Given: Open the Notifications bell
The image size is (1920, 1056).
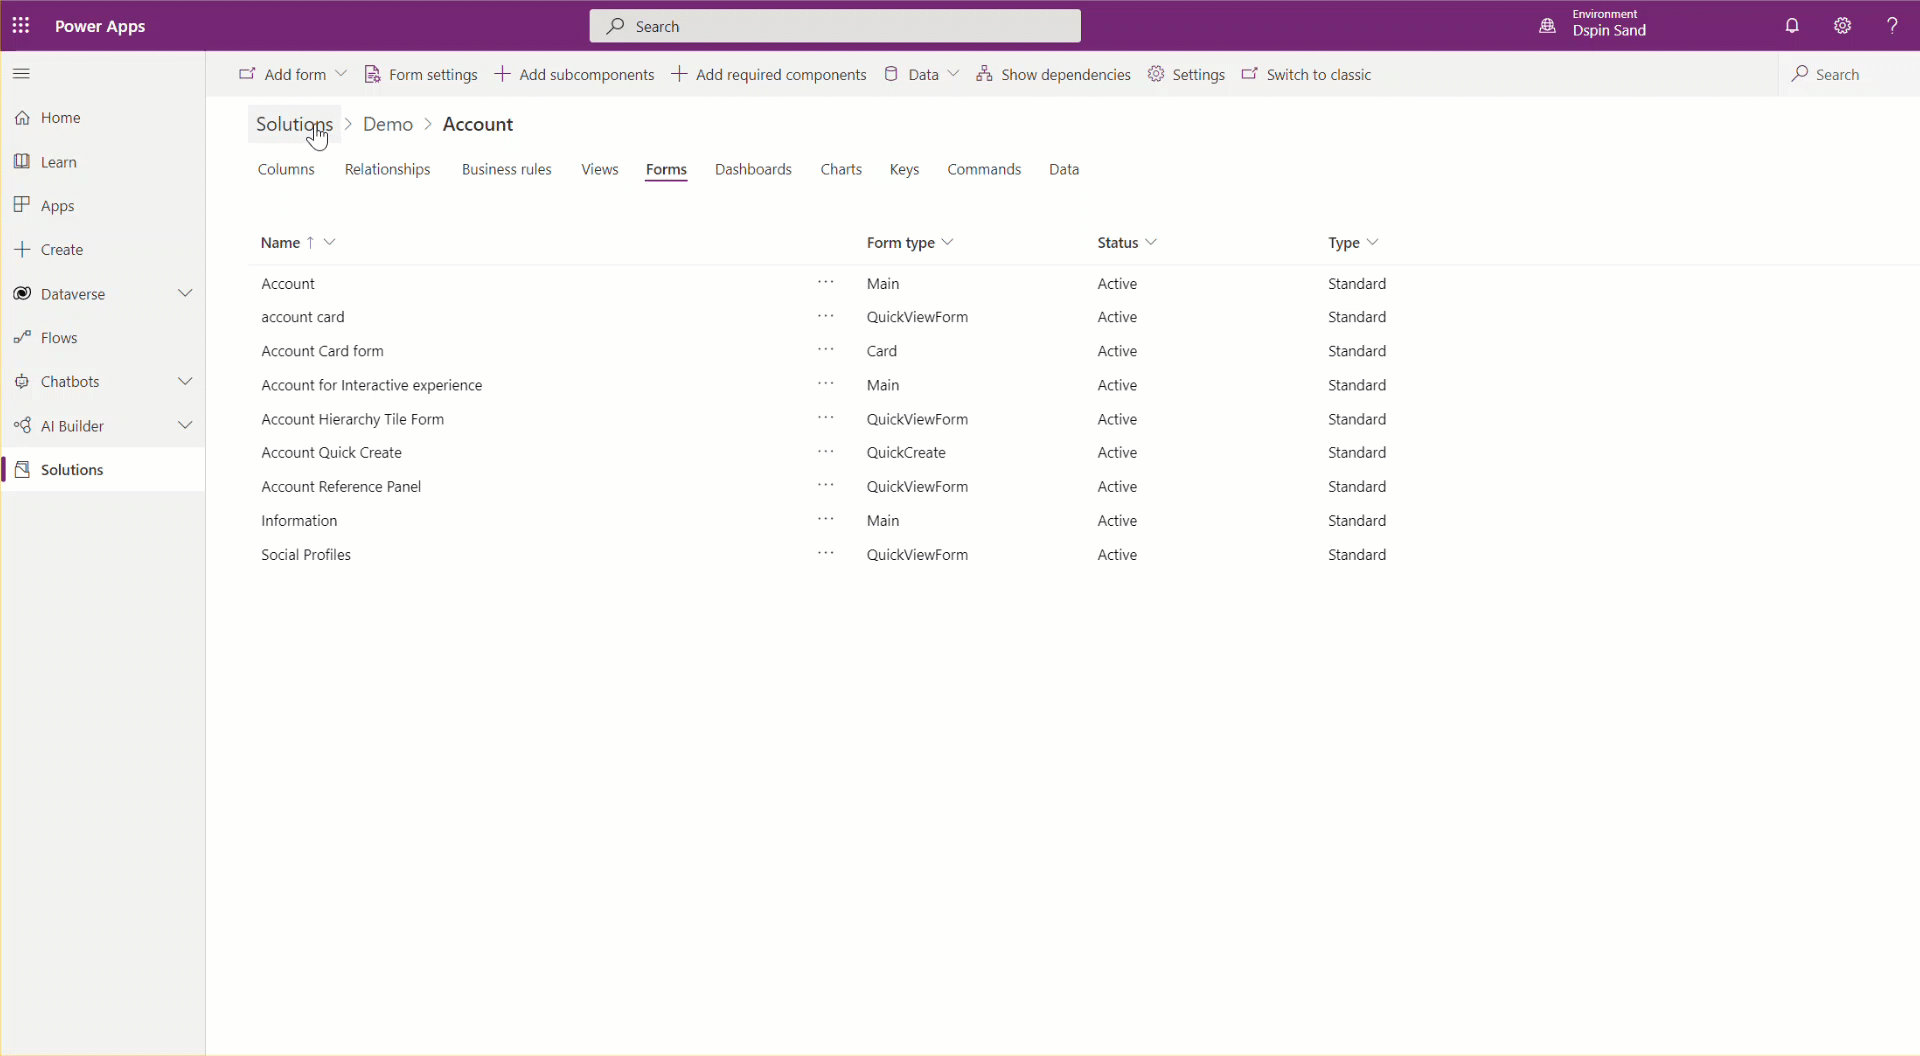Looking at the screenshot, I should point(1792,26).
